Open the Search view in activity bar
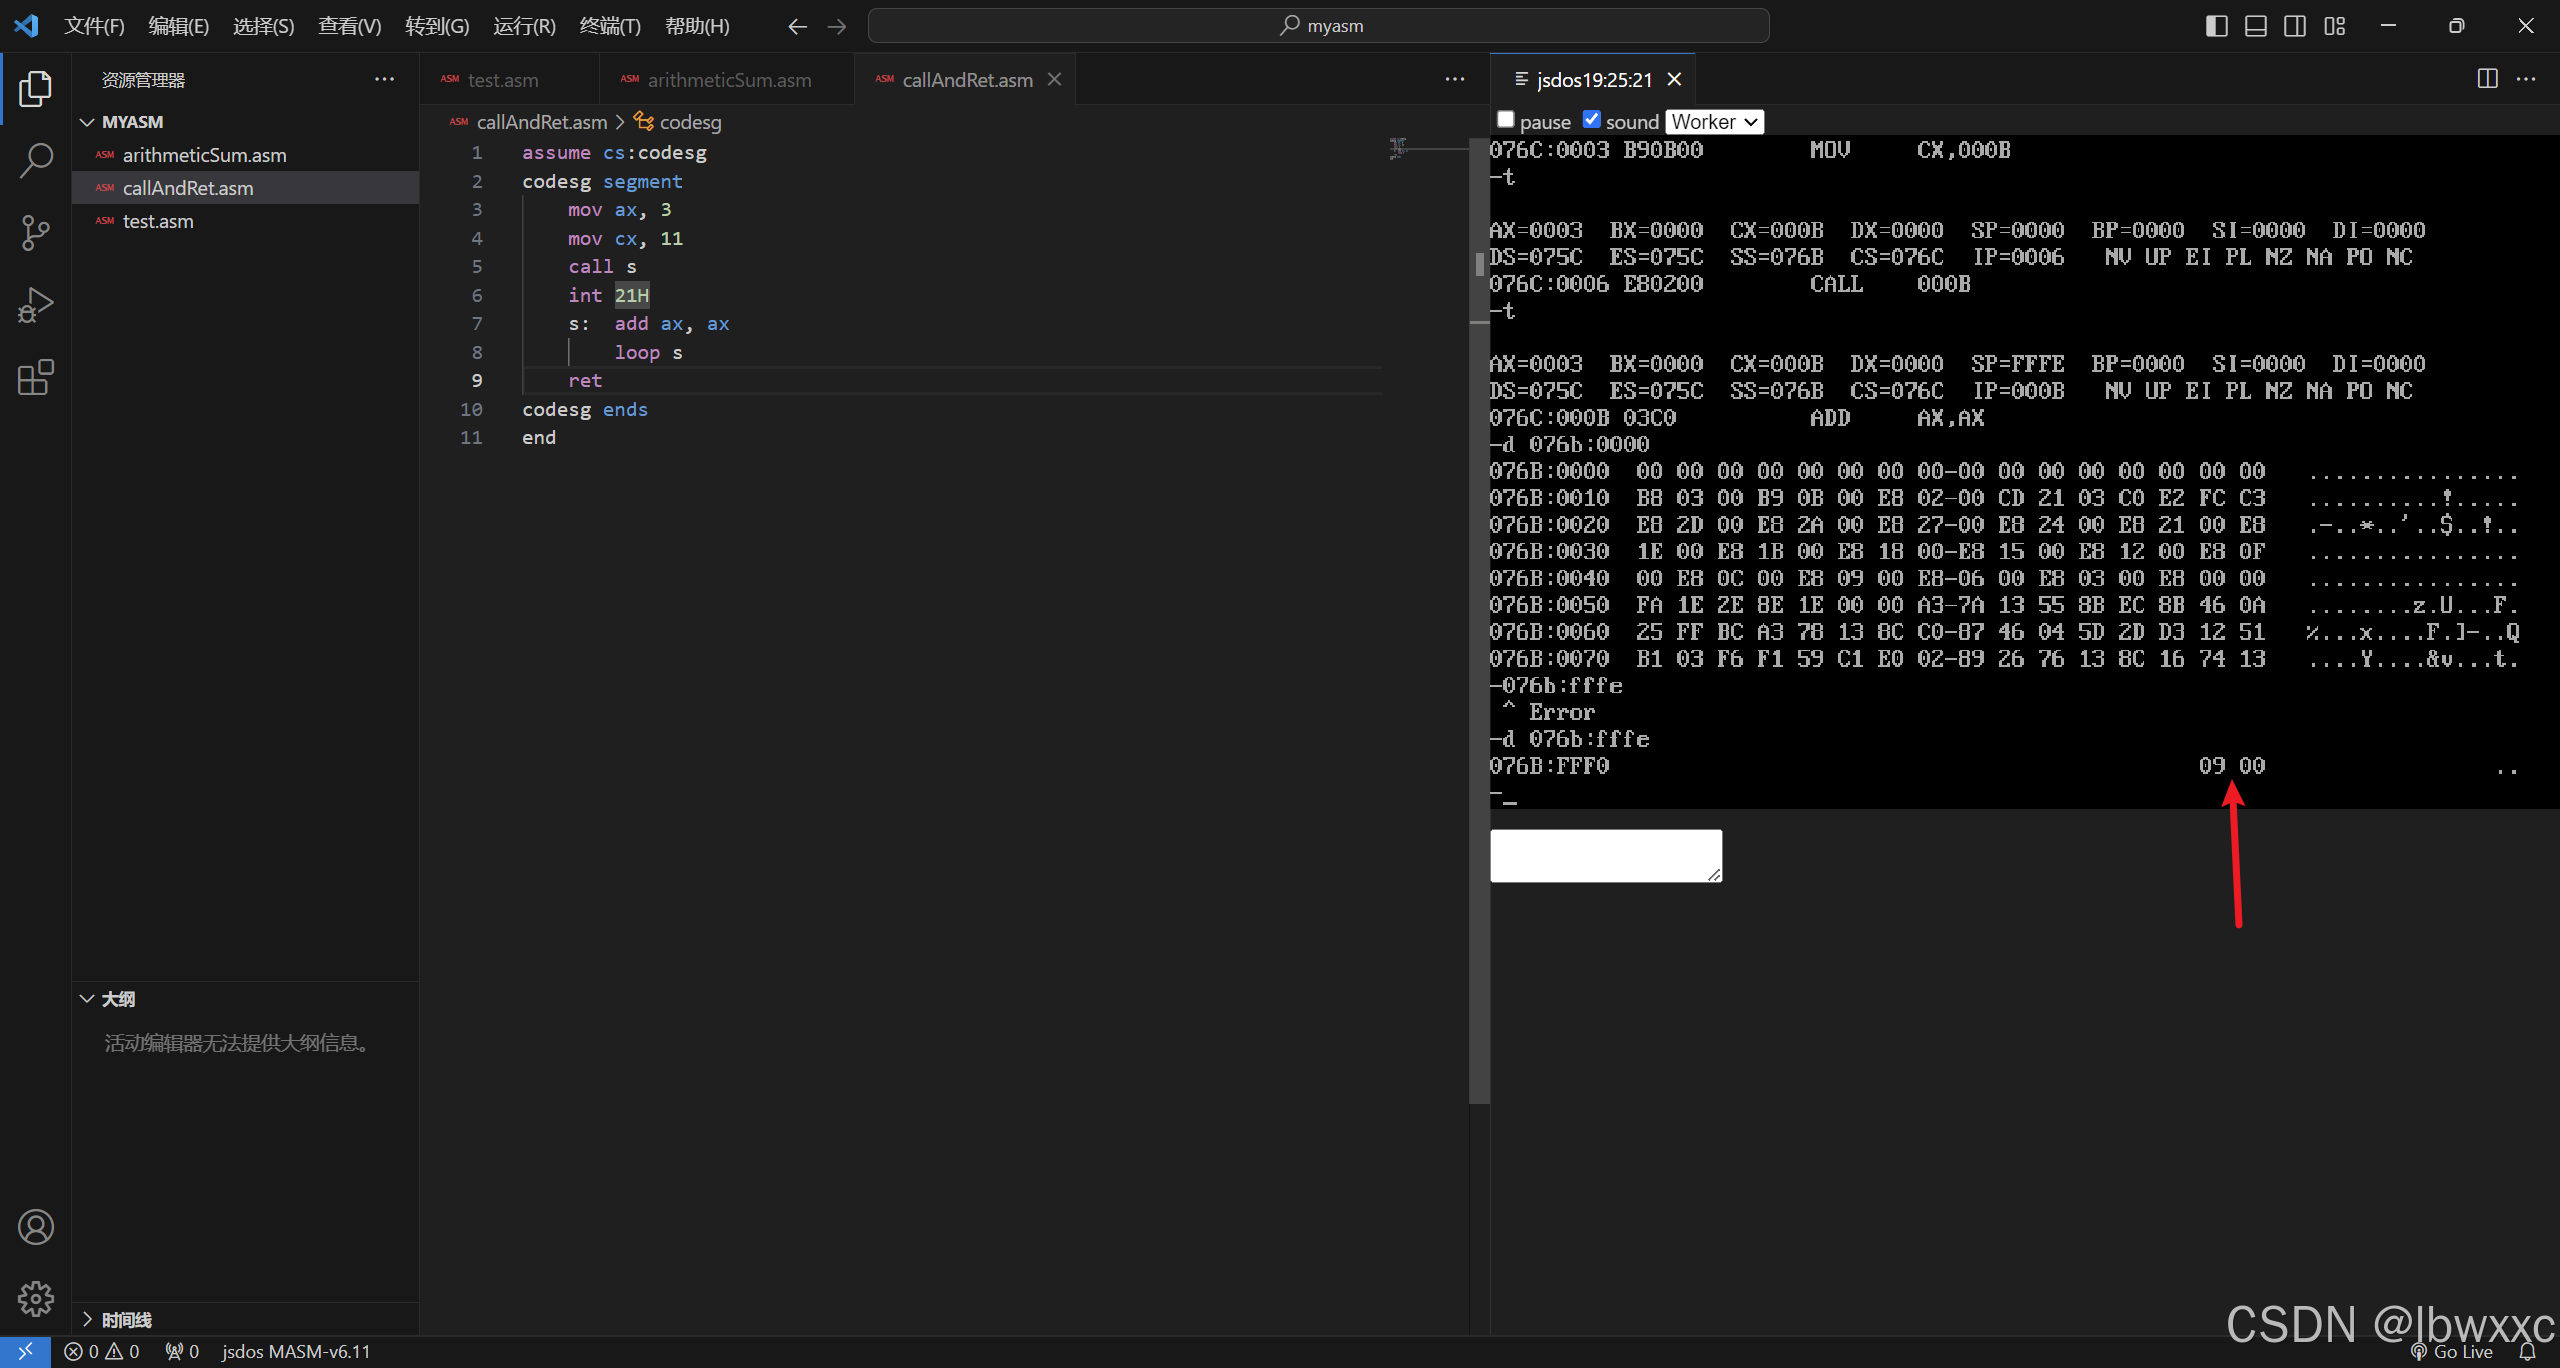 36,160
